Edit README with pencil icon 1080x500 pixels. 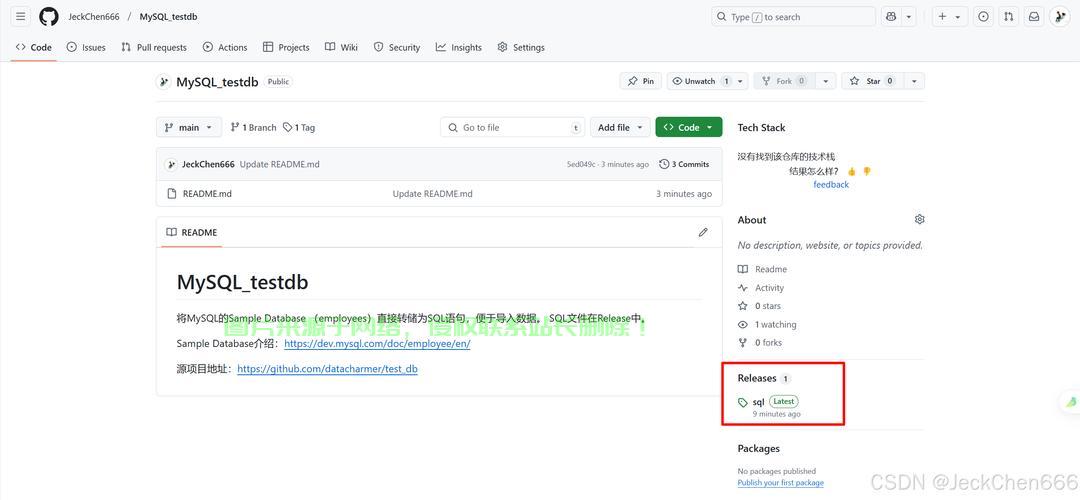pyautogui.click(x=703, y=233)
